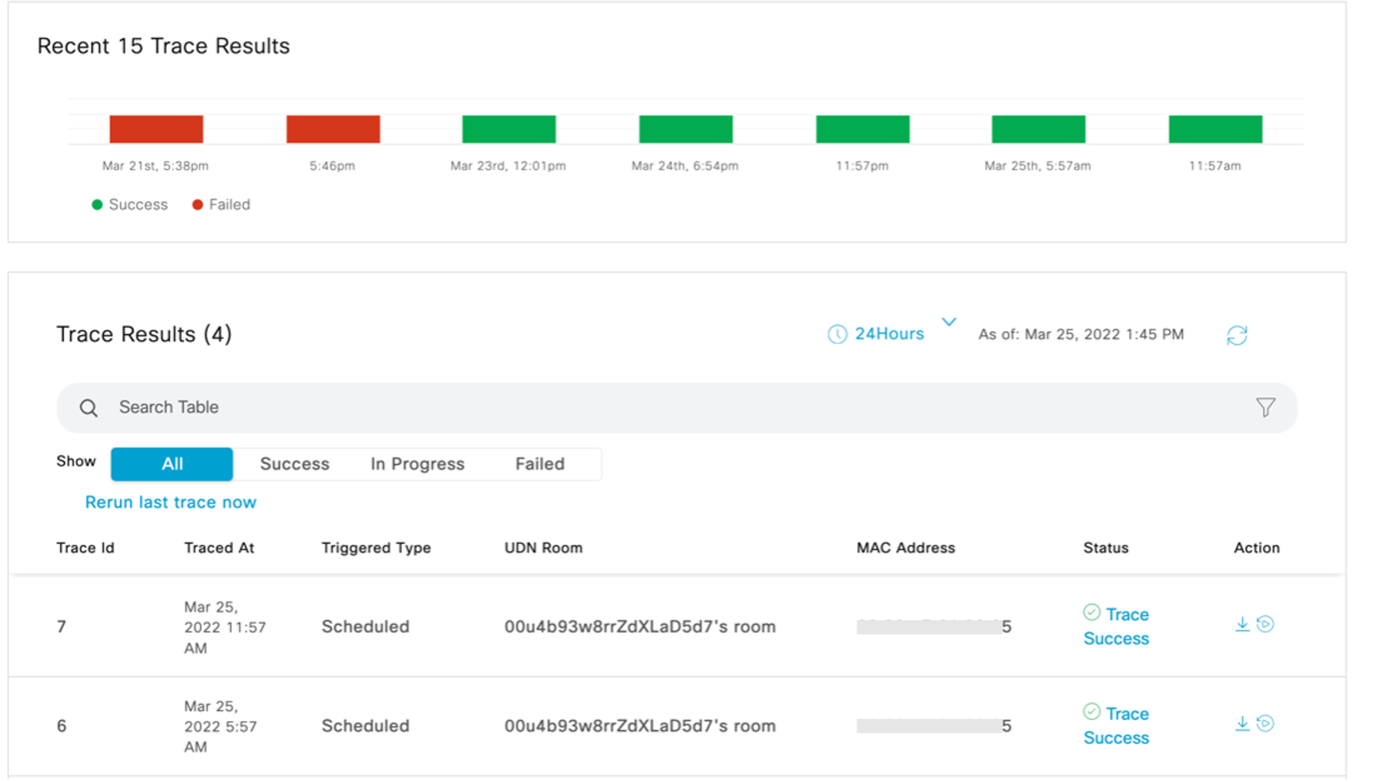Sort table by Traced At column
The image size is (1381, 782).
(x=218, y=548)
